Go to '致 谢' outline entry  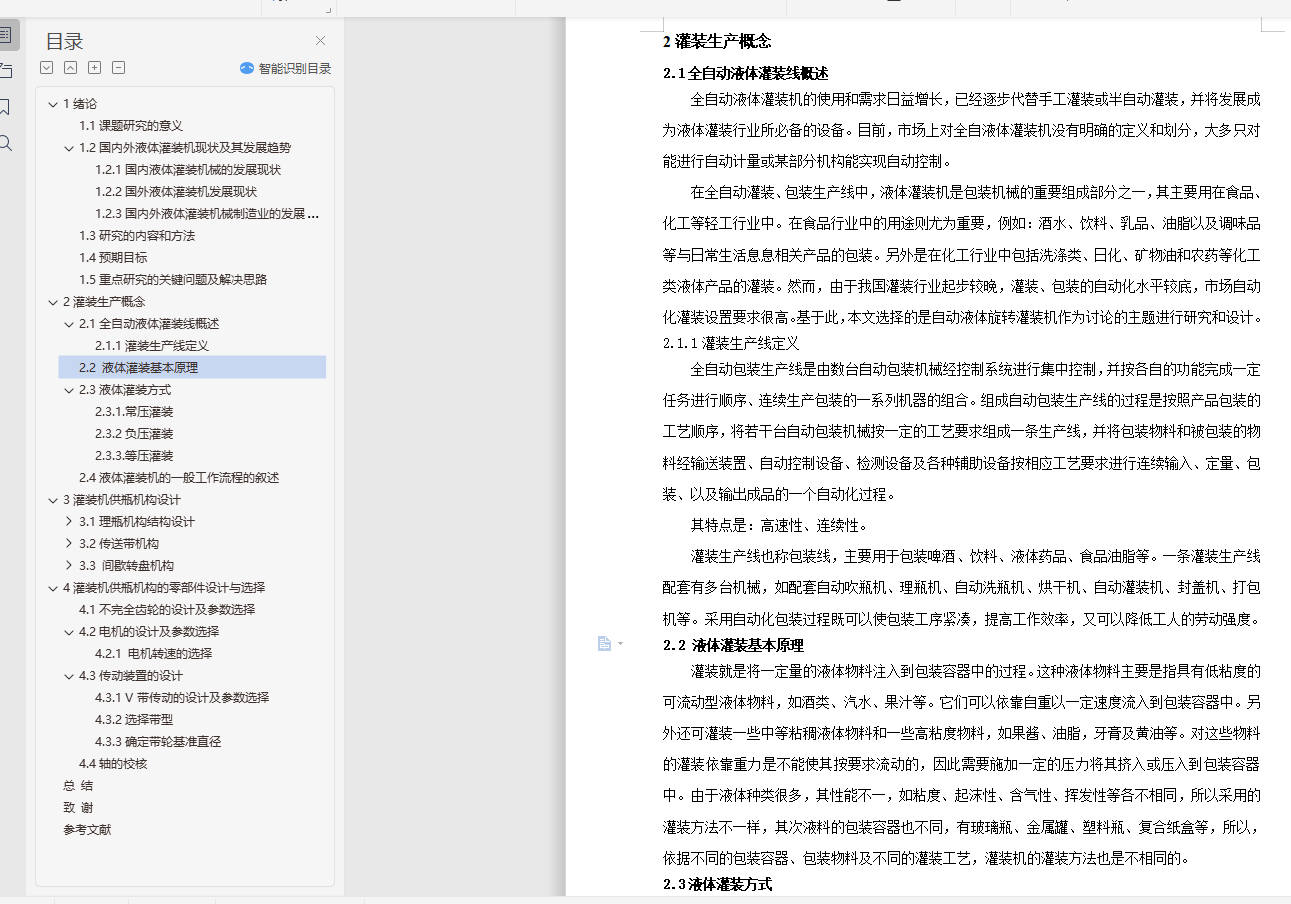(x=78, y=807)
